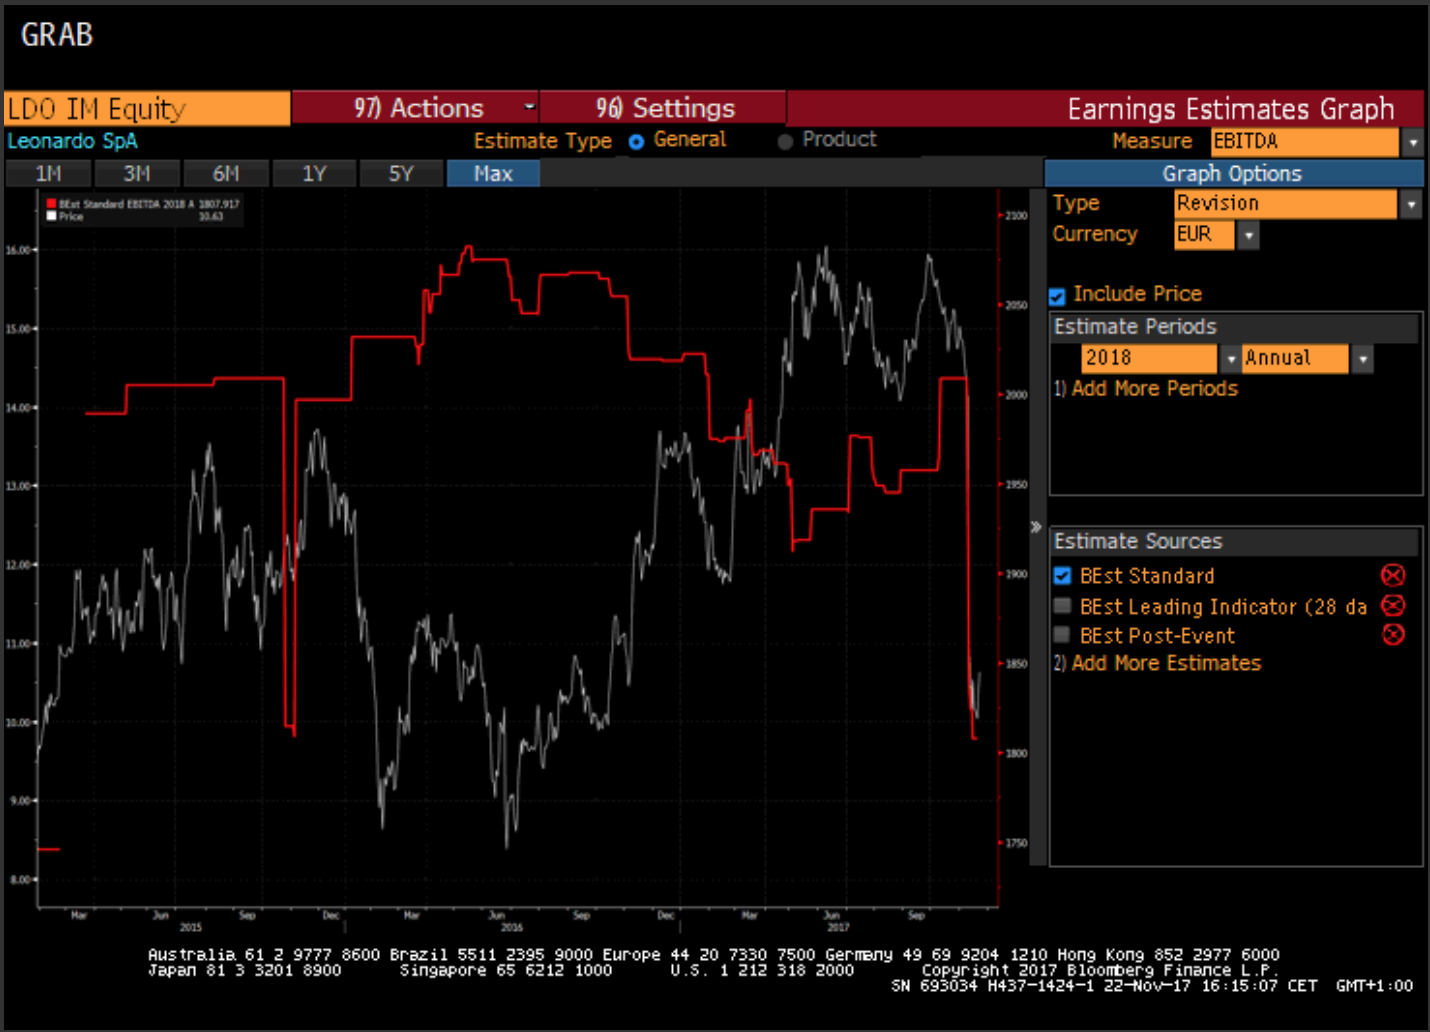Collapse the side panel with double-arrow icon

click(1036, 527)
